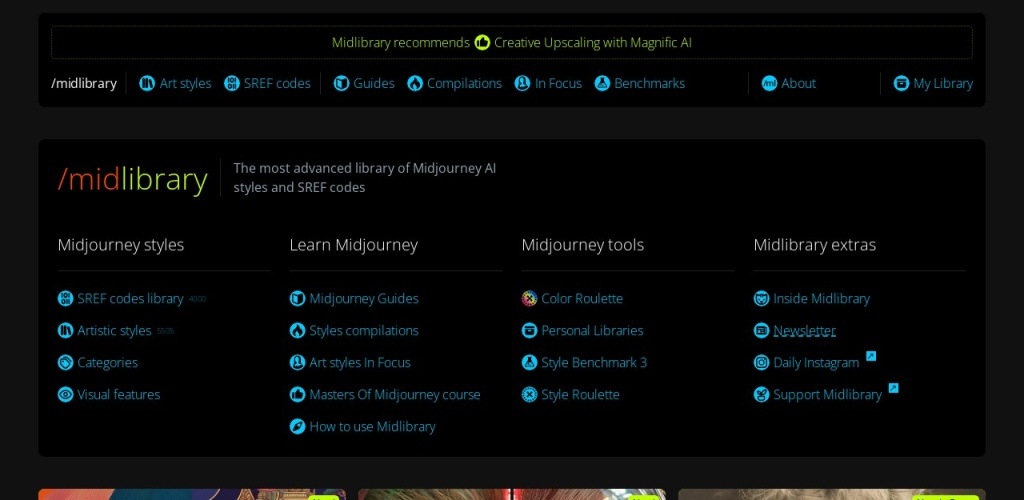Select Guides from the top menu
This screenshot has height=500, width=1024.
click(364, 84)
